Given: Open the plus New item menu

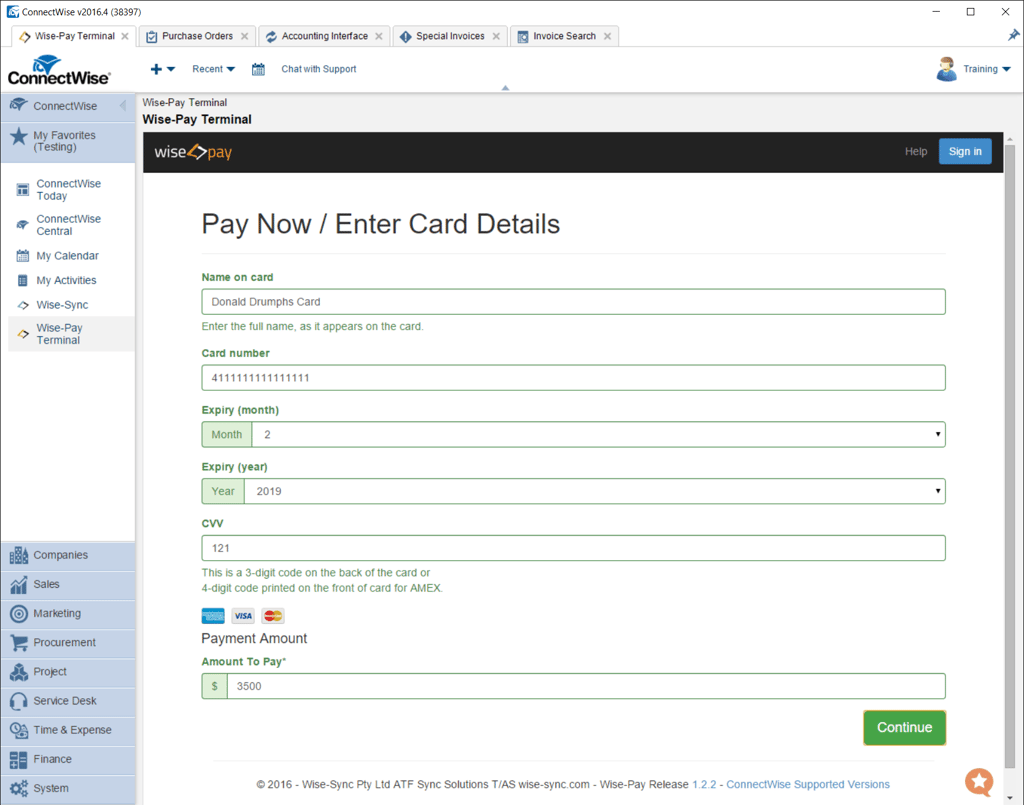Looking at the screenshot, I should pos(162,69).
